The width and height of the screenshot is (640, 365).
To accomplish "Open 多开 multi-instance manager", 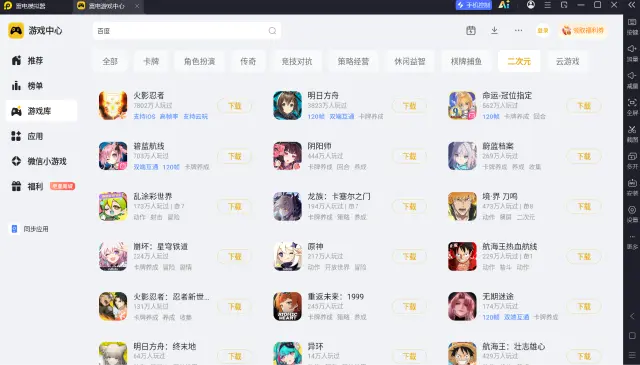I will (632, 161).
